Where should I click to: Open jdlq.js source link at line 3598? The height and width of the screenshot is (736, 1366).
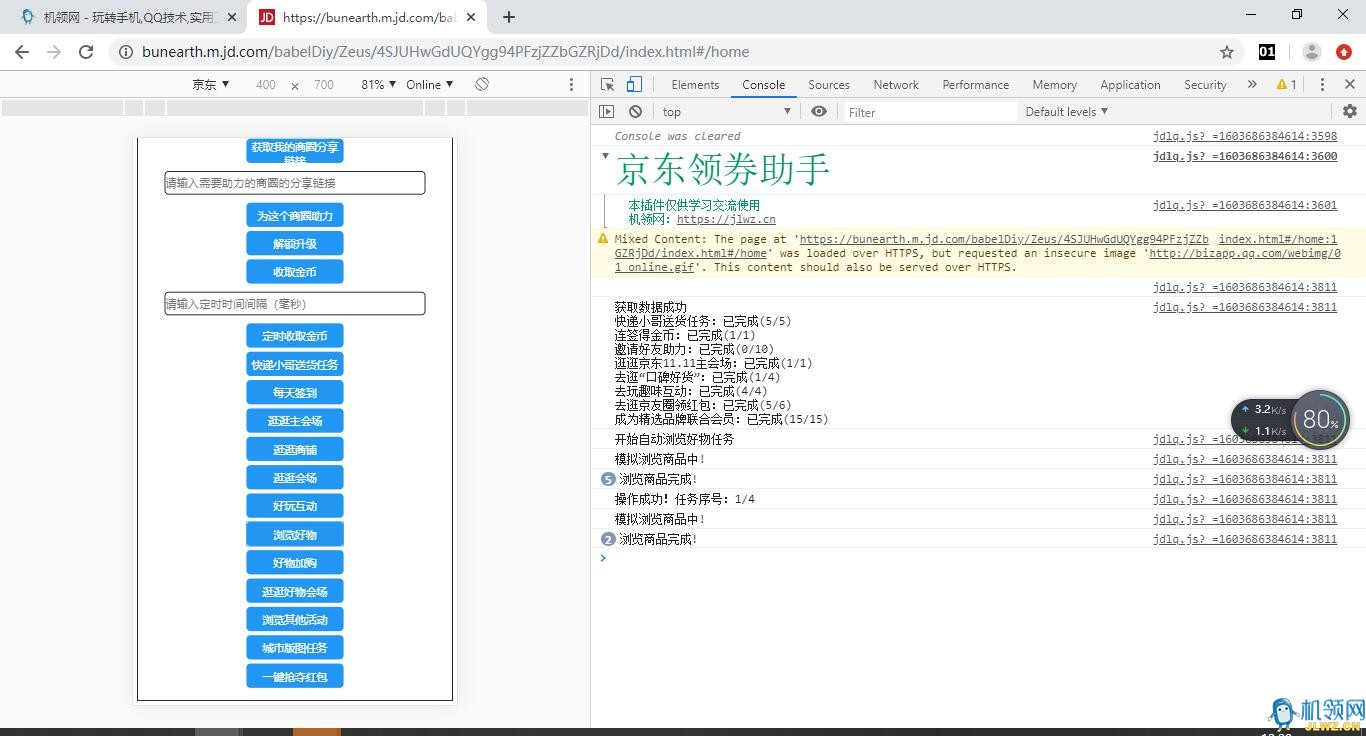(x=1245, y=136)
